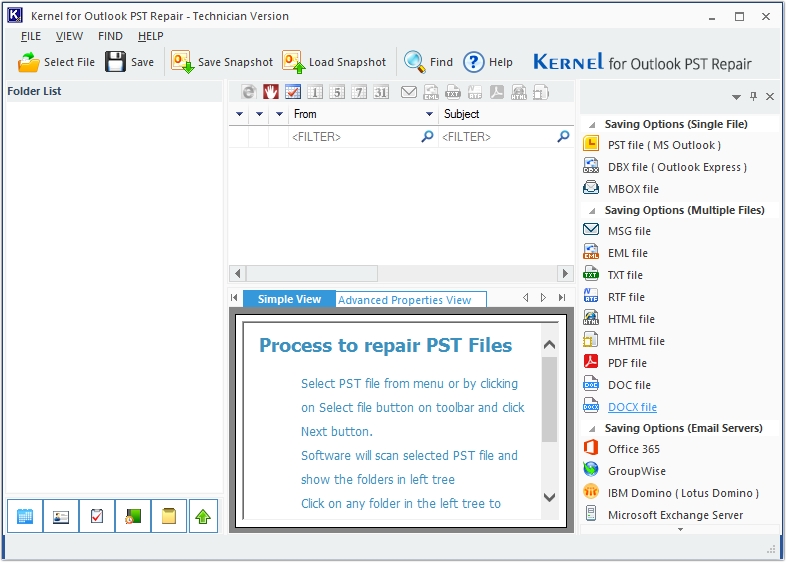Screen dimensions: 787x563
Task: Click the Subject filter search magnifier
Action: [564, 136]
